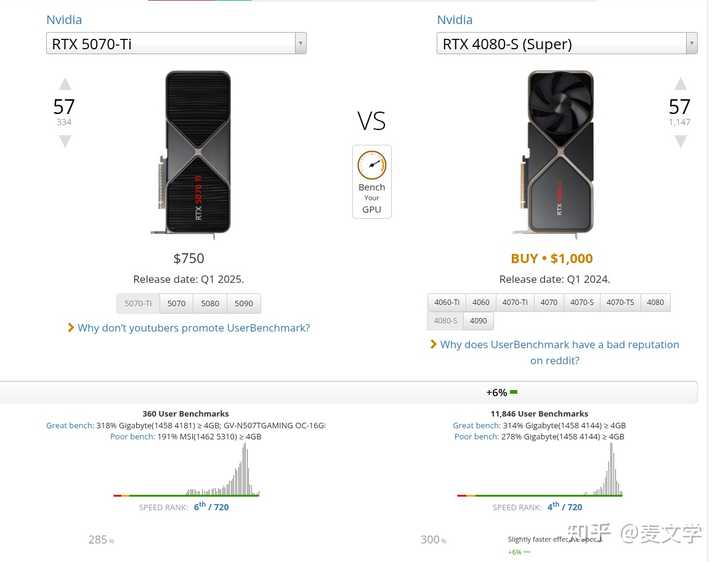This screenshot has height=562, width=720.
Task: Open the RTX 4080-S (Super) model dropdown
Action: point(567,44)
